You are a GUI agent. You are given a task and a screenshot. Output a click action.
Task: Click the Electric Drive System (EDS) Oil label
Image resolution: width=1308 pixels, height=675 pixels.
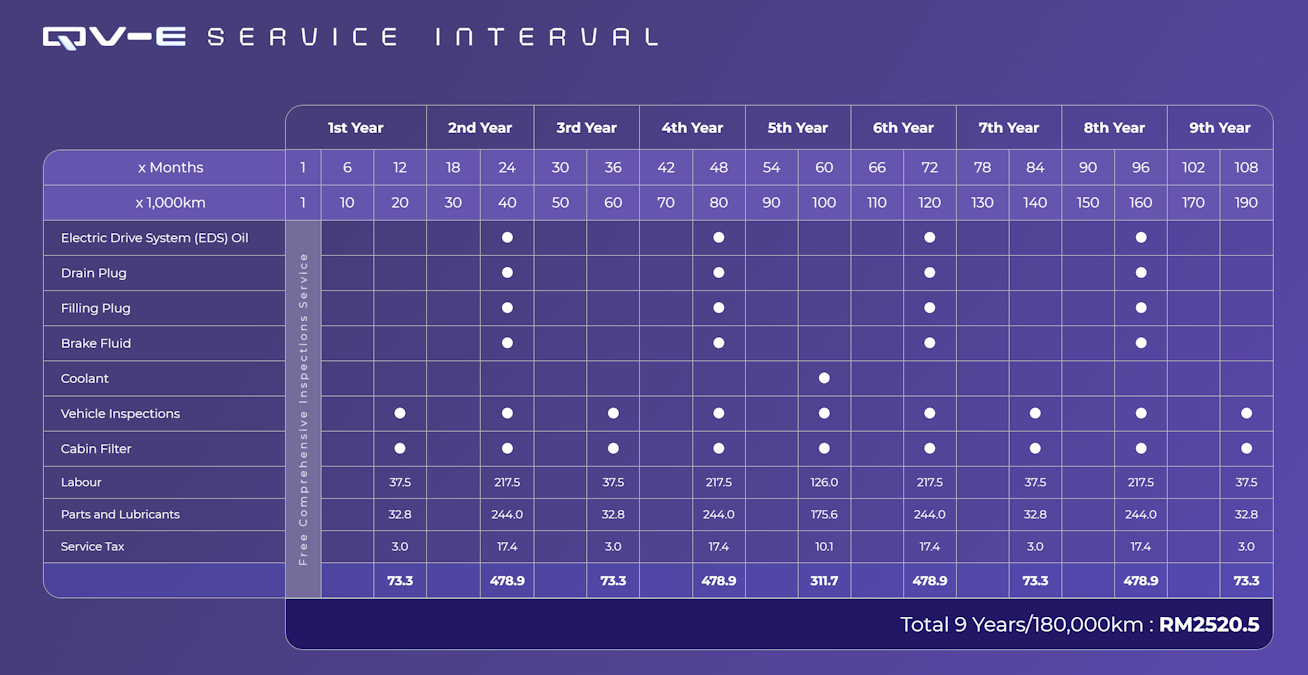click(x=154, y=238)
